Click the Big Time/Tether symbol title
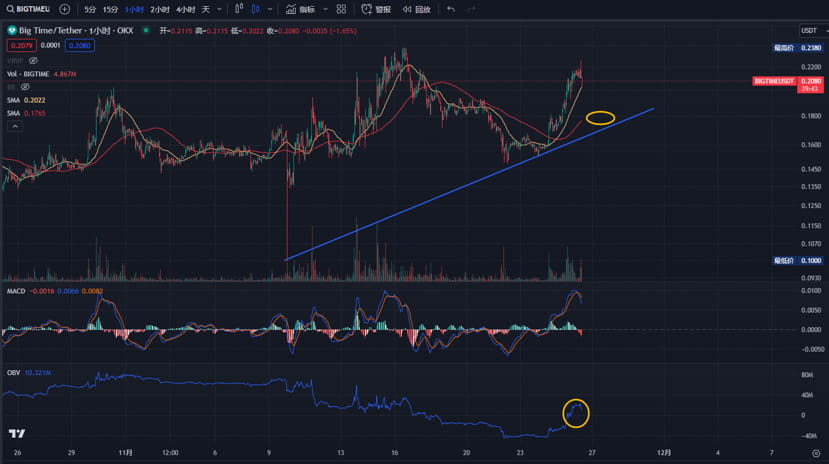The height and width of the screenshot is (464, 829). 76,31
